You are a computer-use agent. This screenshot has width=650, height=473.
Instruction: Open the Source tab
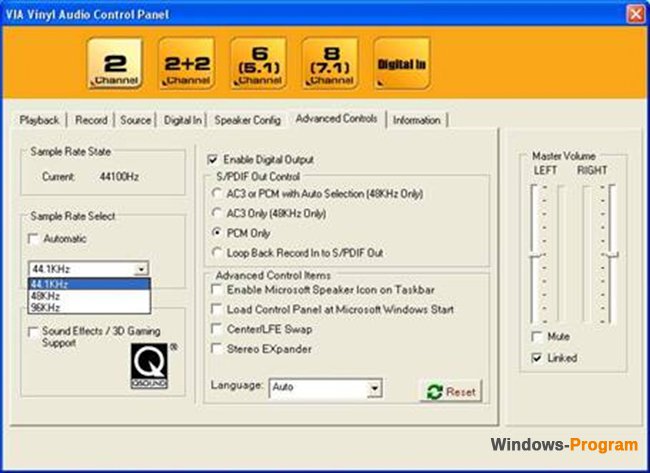[136, 120]
